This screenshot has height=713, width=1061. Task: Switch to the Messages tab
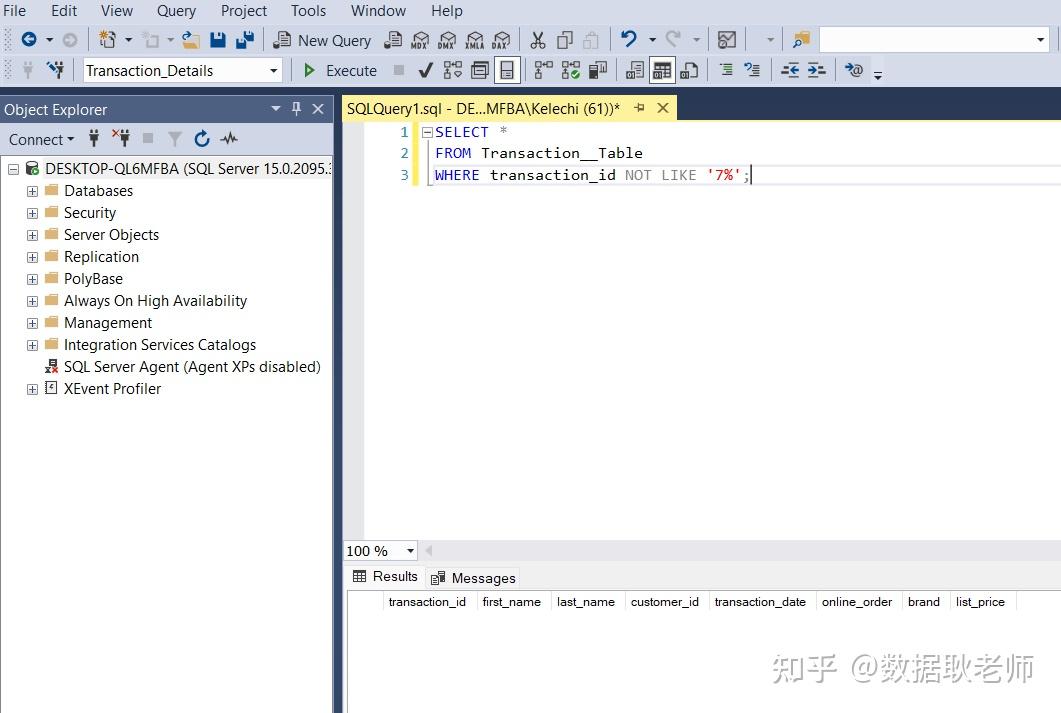click(482, 578)
